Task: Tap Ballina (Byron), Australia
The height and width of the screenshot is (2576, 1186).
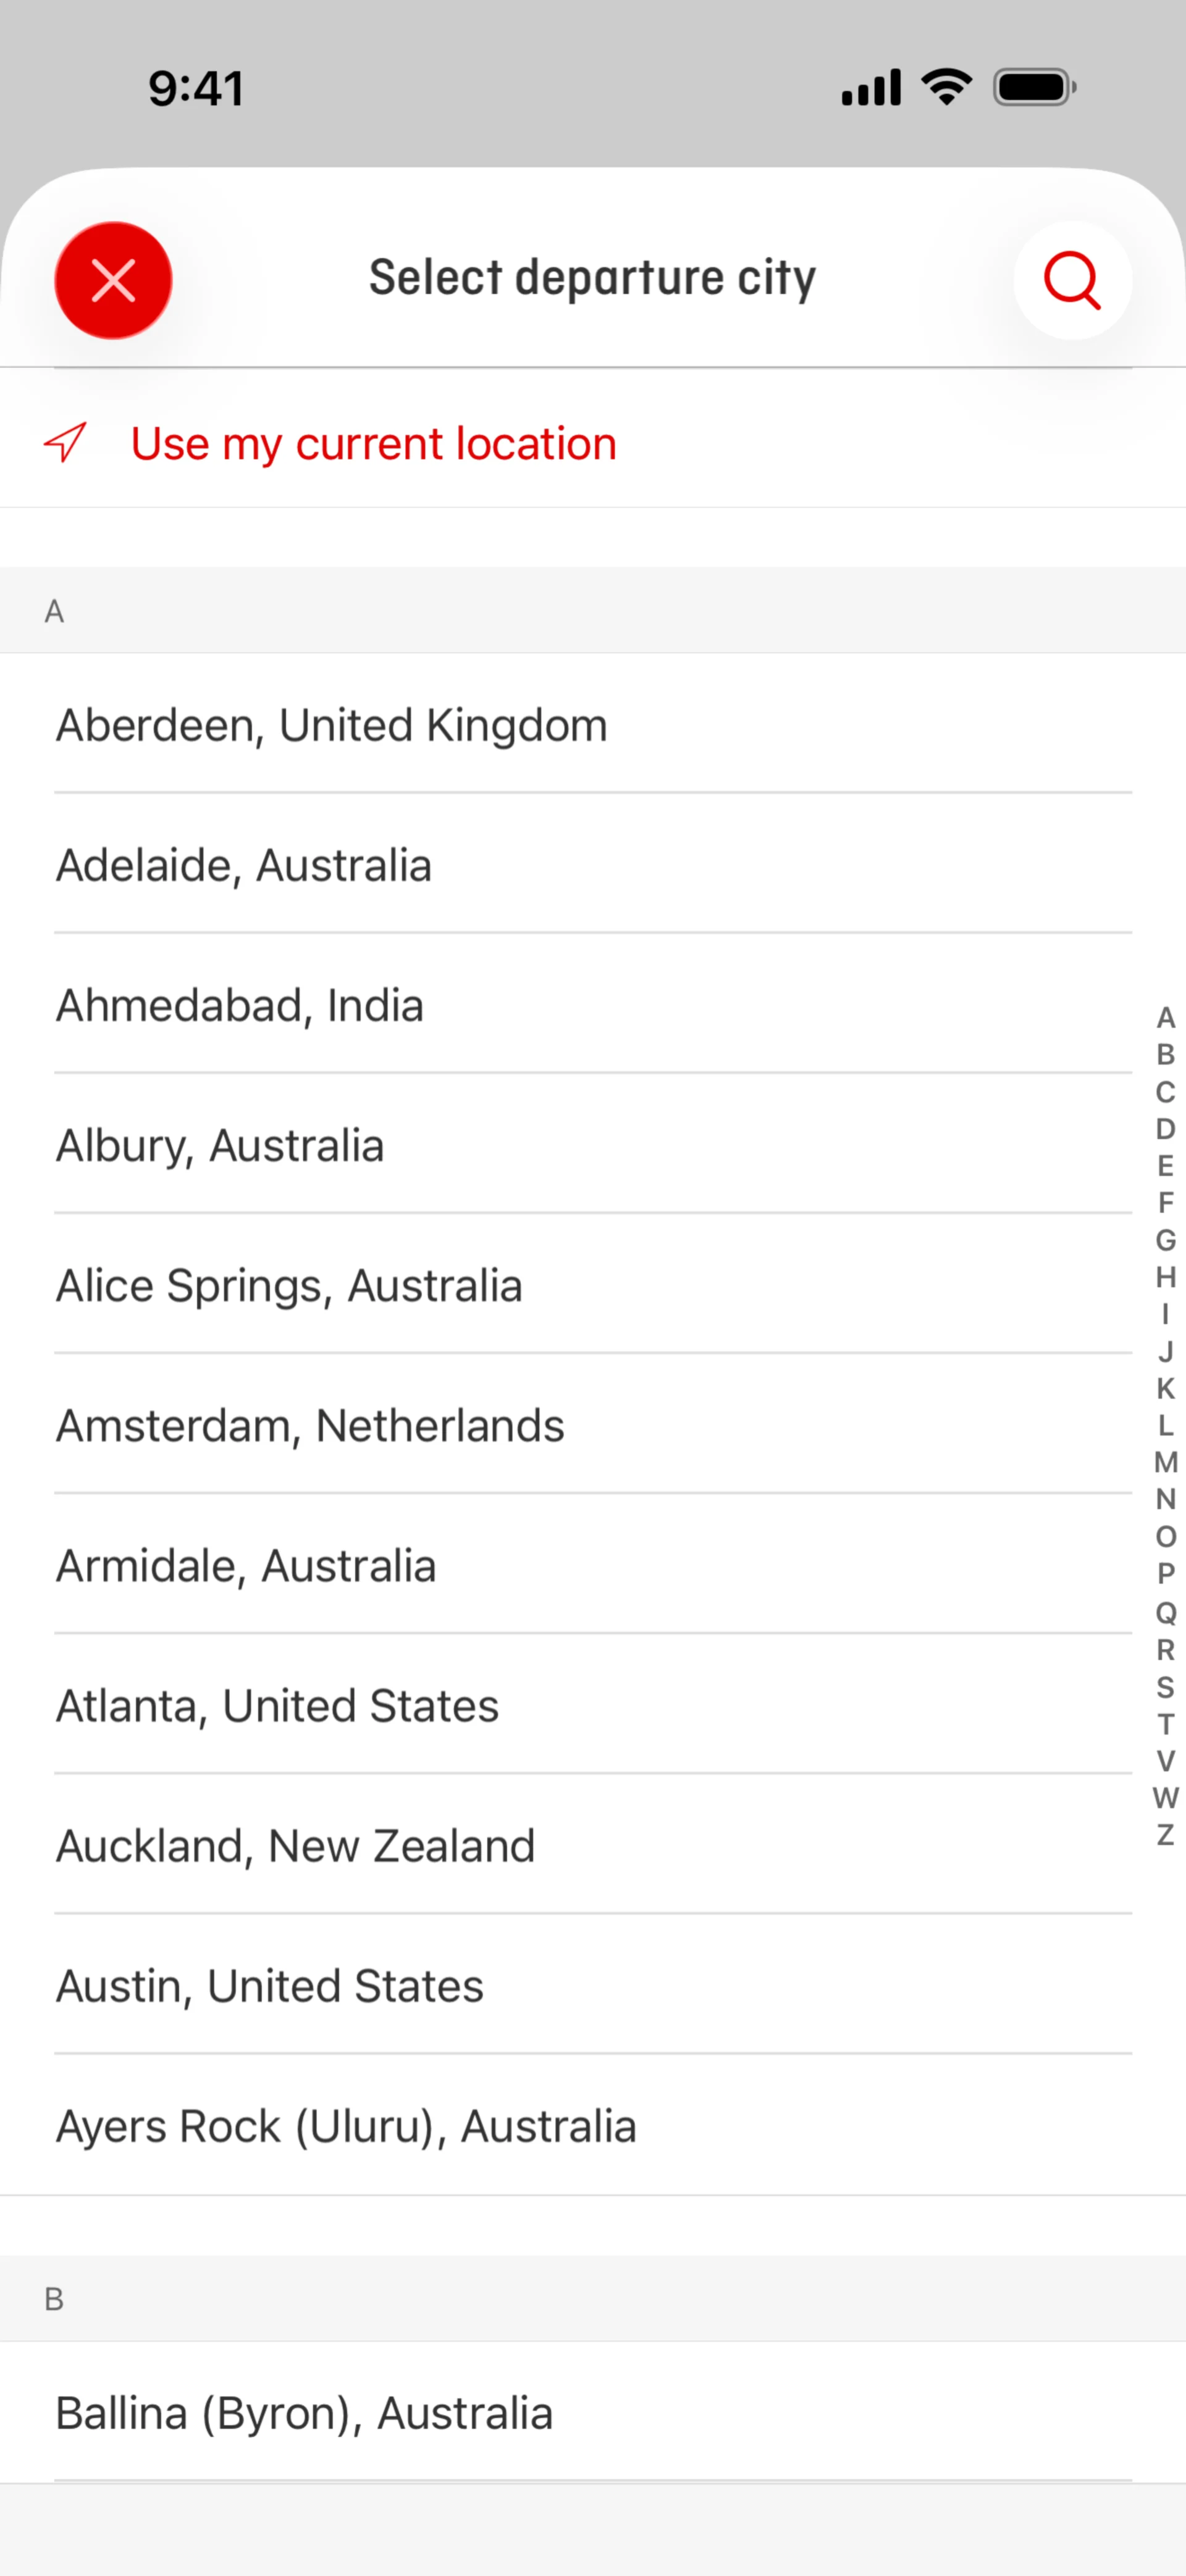Action: [x=304, y=2412]
